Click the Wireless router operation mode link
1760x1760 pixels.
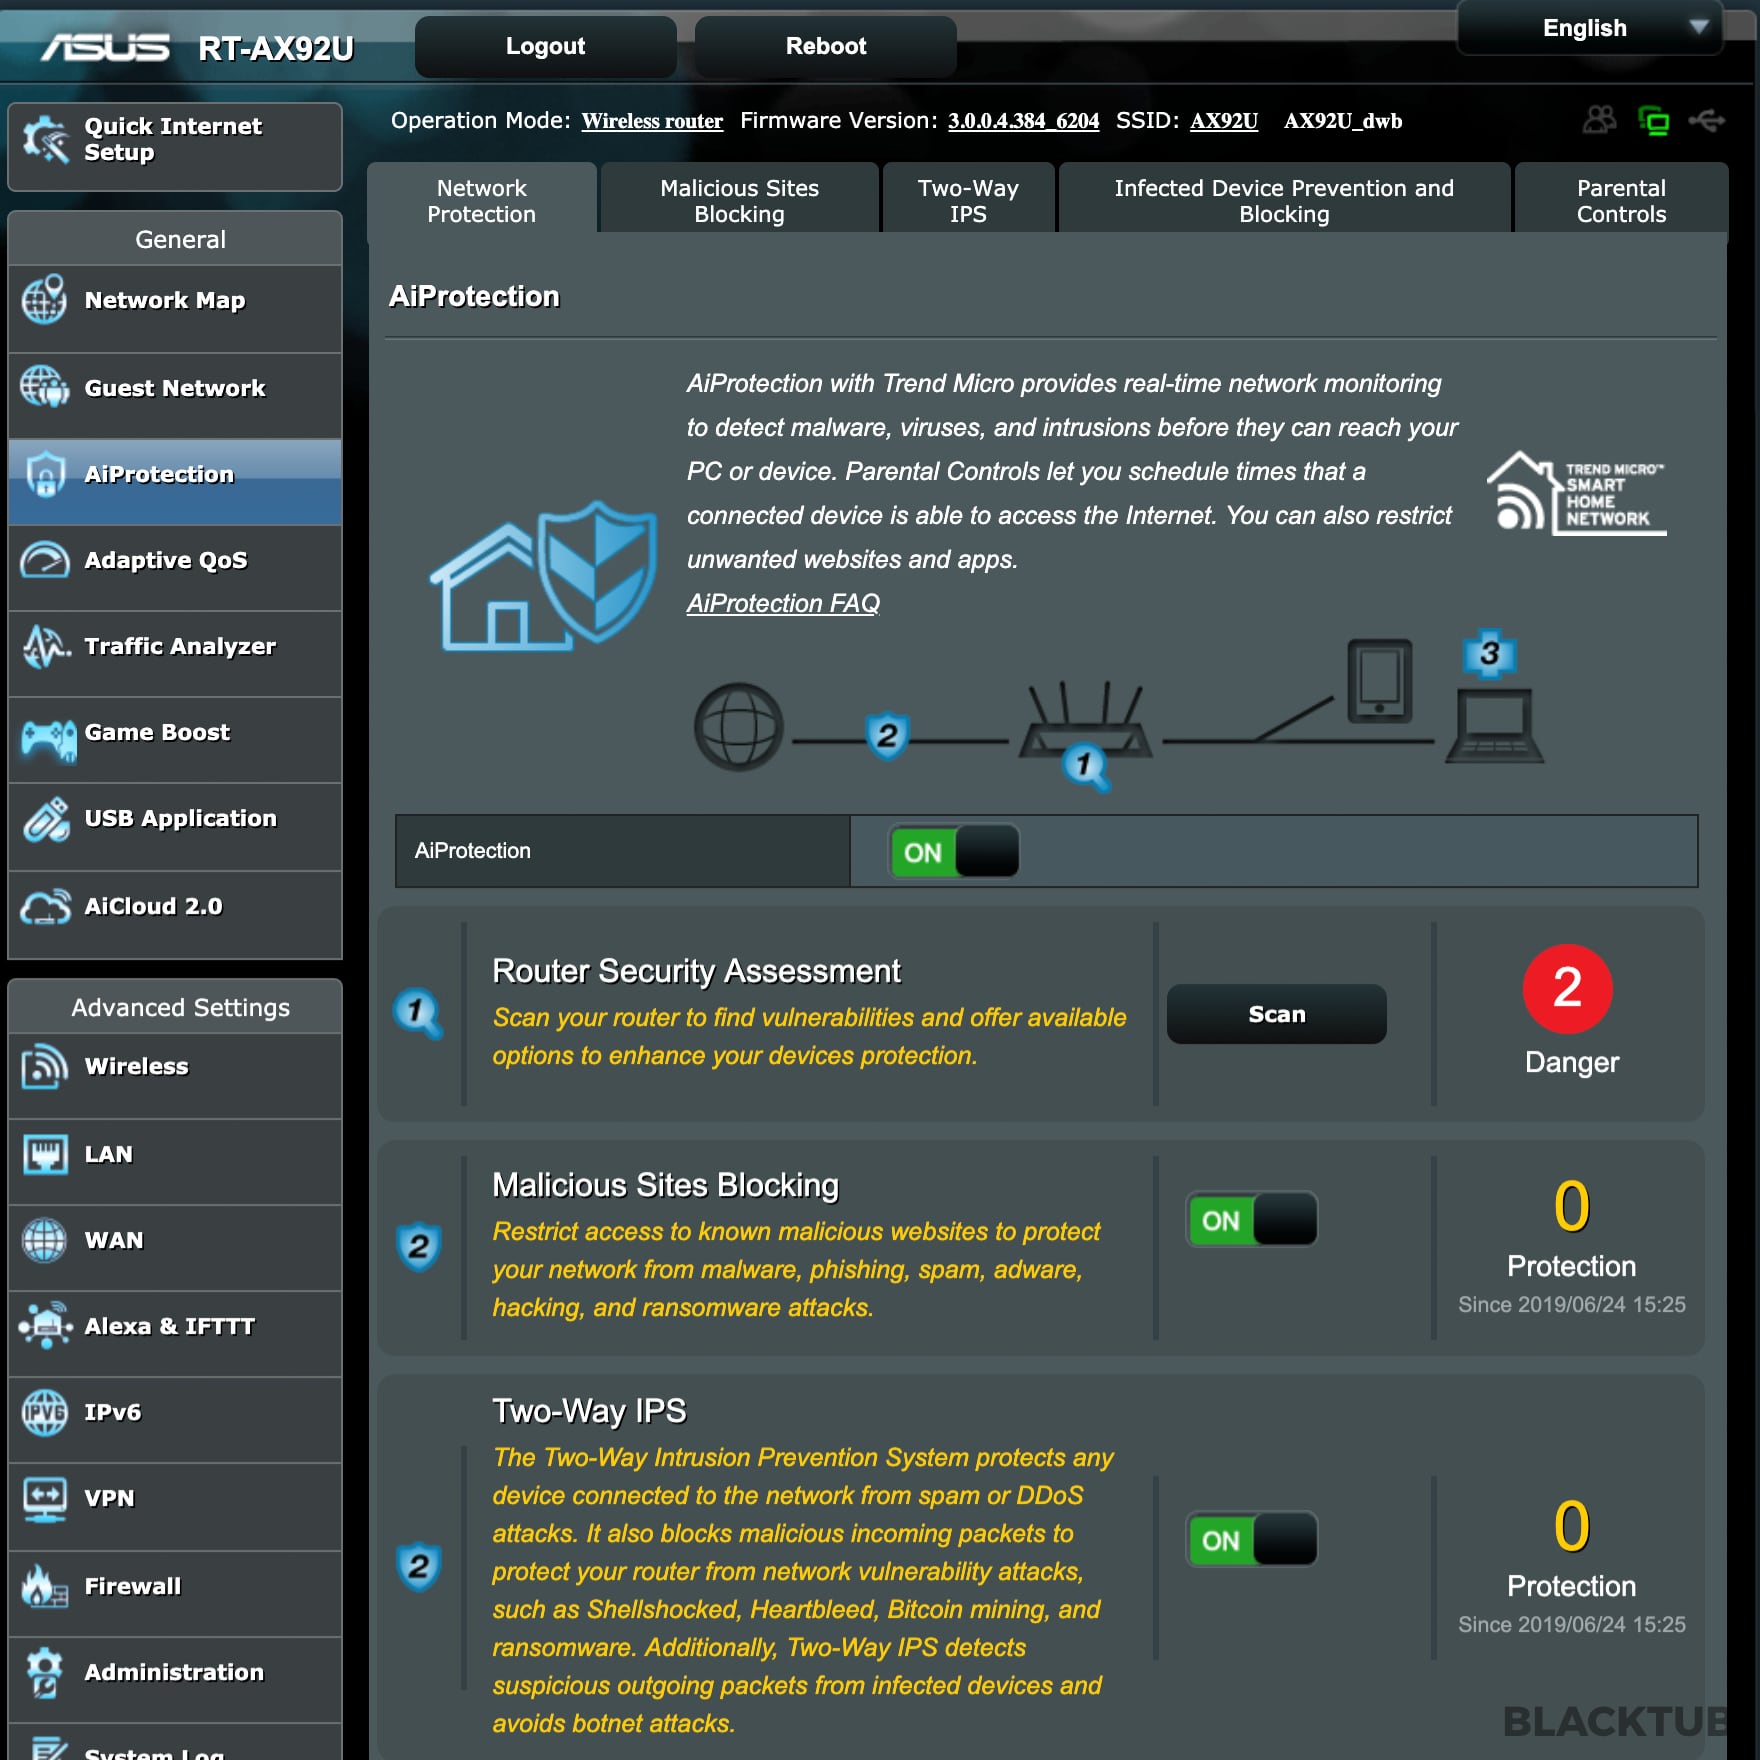tap(652, 121)
